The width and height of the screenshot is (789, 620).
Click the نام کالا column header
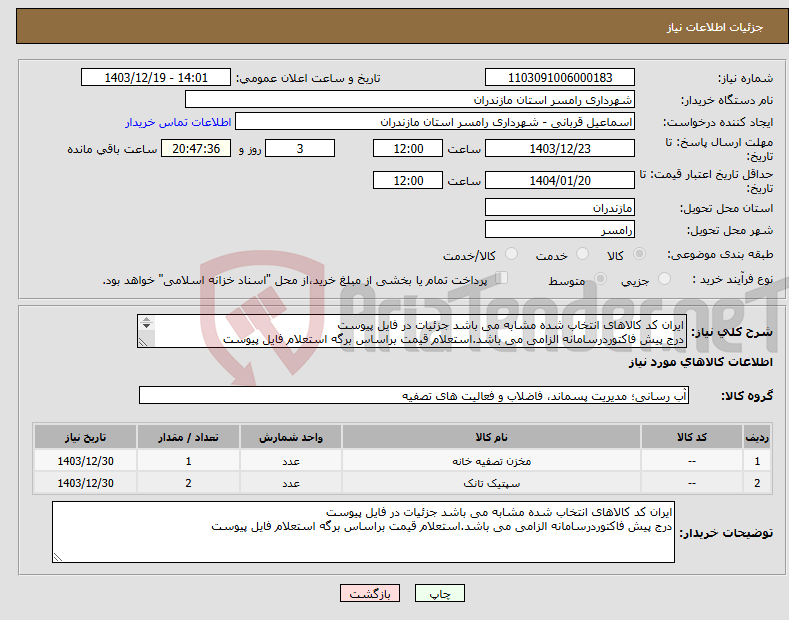point(491,437)
